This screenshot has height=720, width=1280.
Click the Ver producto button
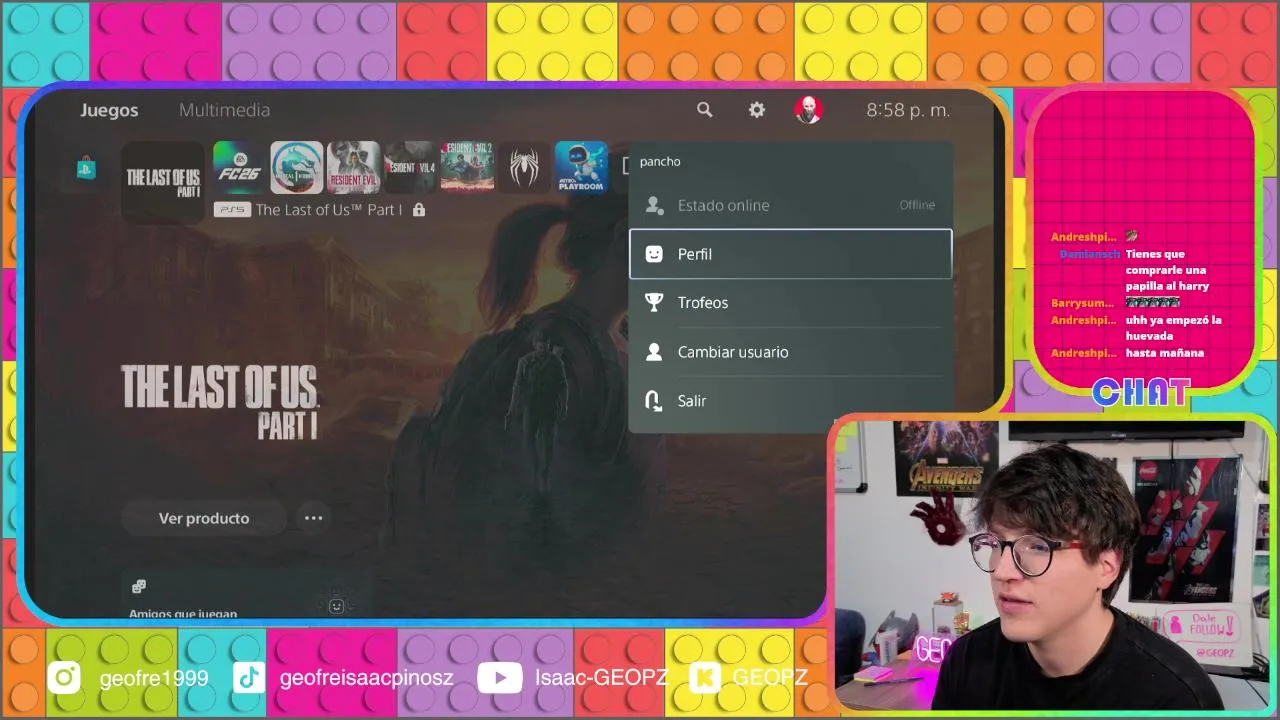click(x=204, y=518)
